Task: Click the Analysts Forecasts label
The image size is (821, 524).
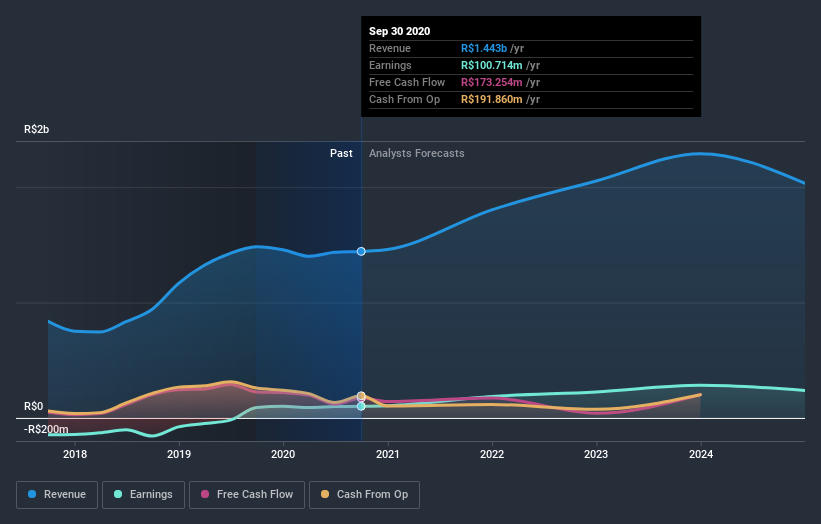Action: click(417, 153)
